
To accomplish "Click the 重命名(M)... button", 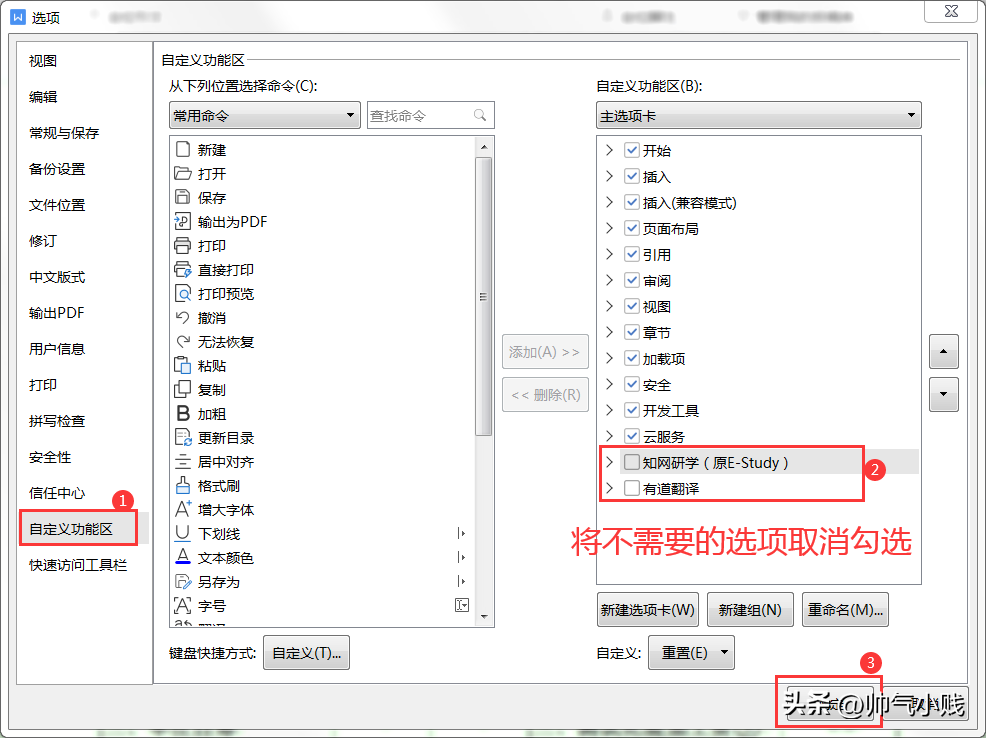I will (x=845, y=610).
